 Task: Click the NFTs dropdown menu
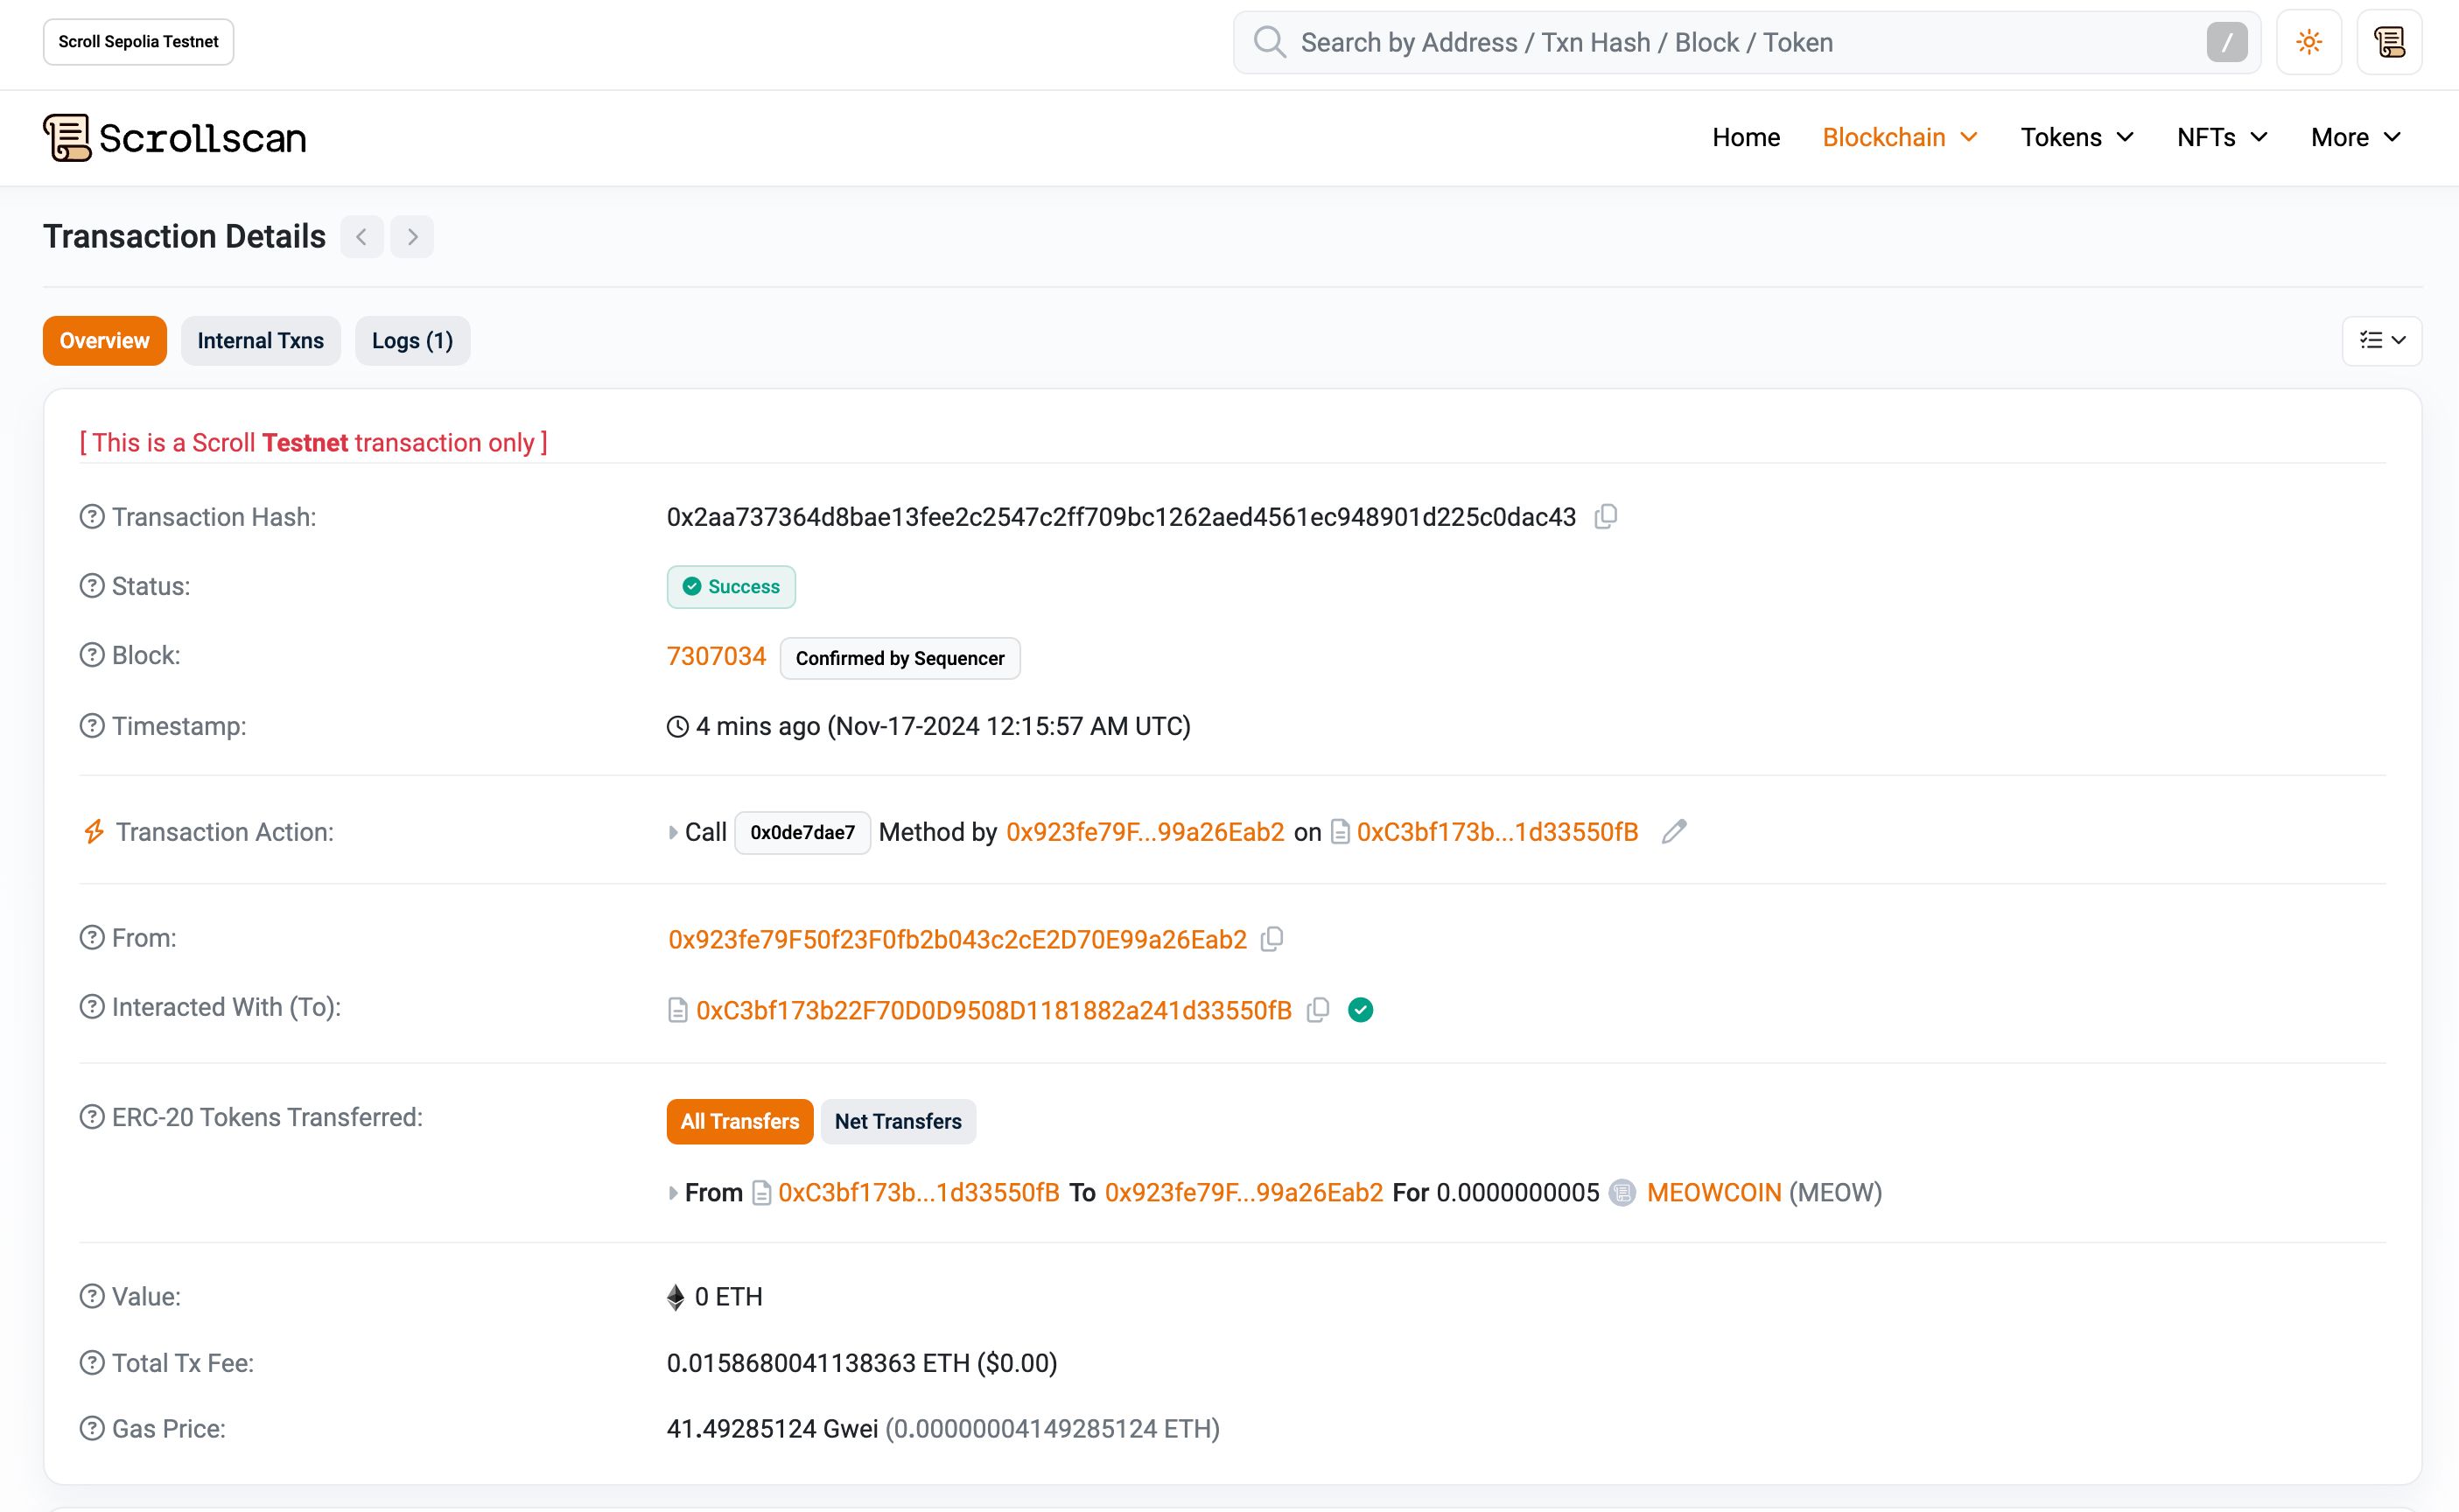(2222, 137)
